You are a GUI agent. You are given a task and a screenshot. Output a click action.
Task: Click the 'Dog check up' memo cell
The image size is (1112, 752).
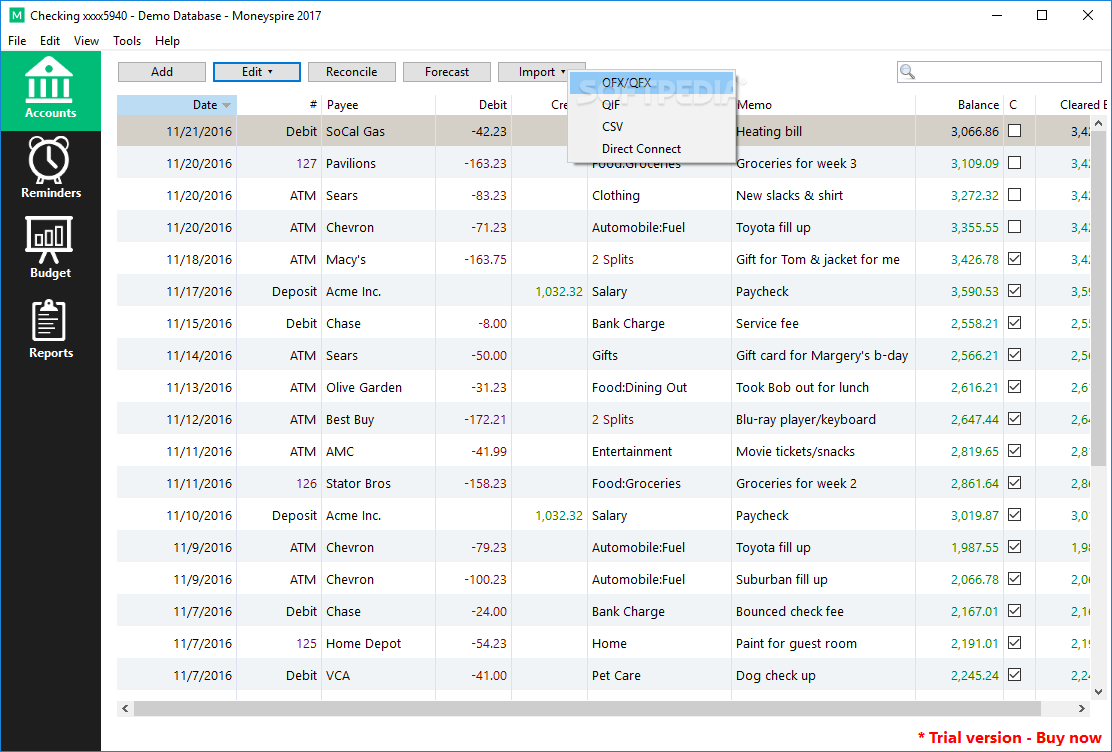823,675
